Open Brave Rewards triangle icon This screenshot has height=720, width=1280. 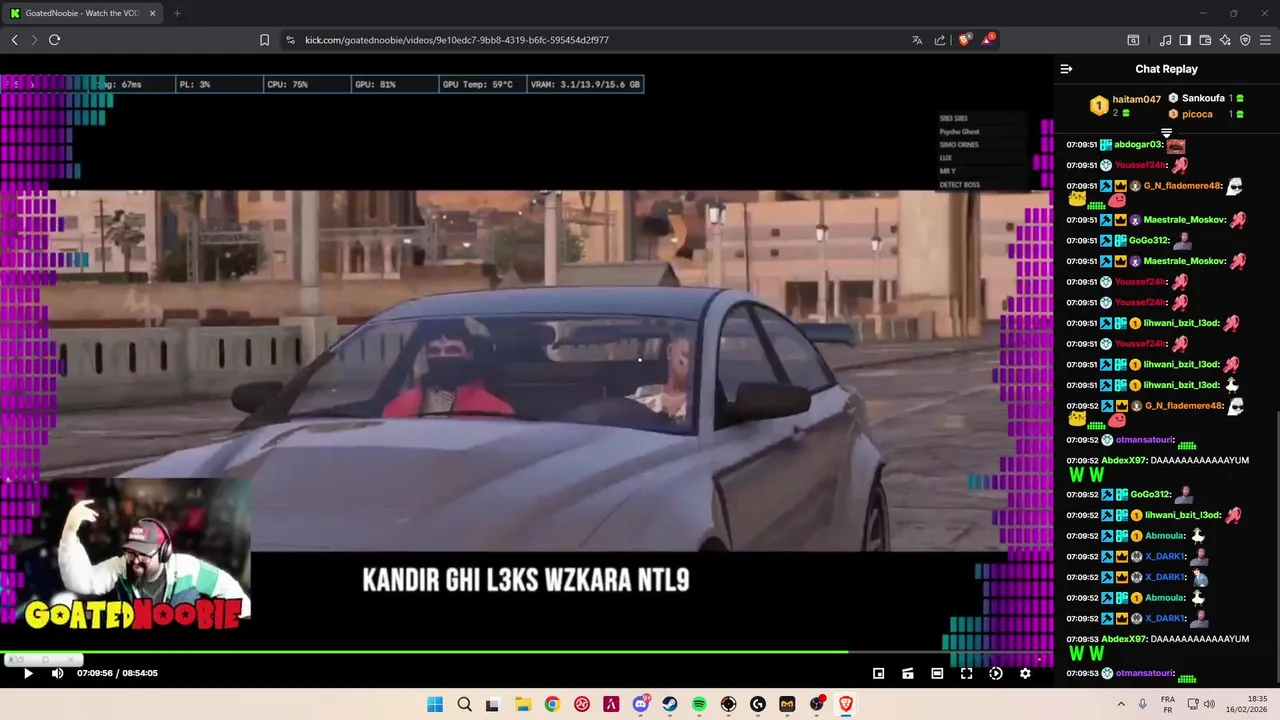pyautogui.click(x=988, y=40)
